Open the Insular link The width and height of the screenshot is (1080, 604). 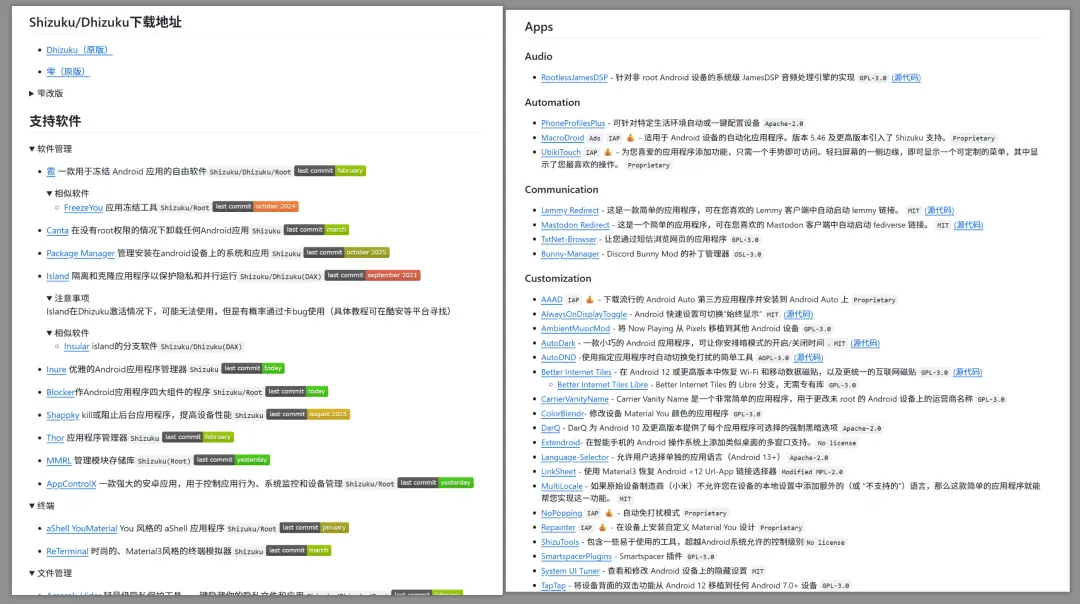pyautogui.click(x=76, y=346)
